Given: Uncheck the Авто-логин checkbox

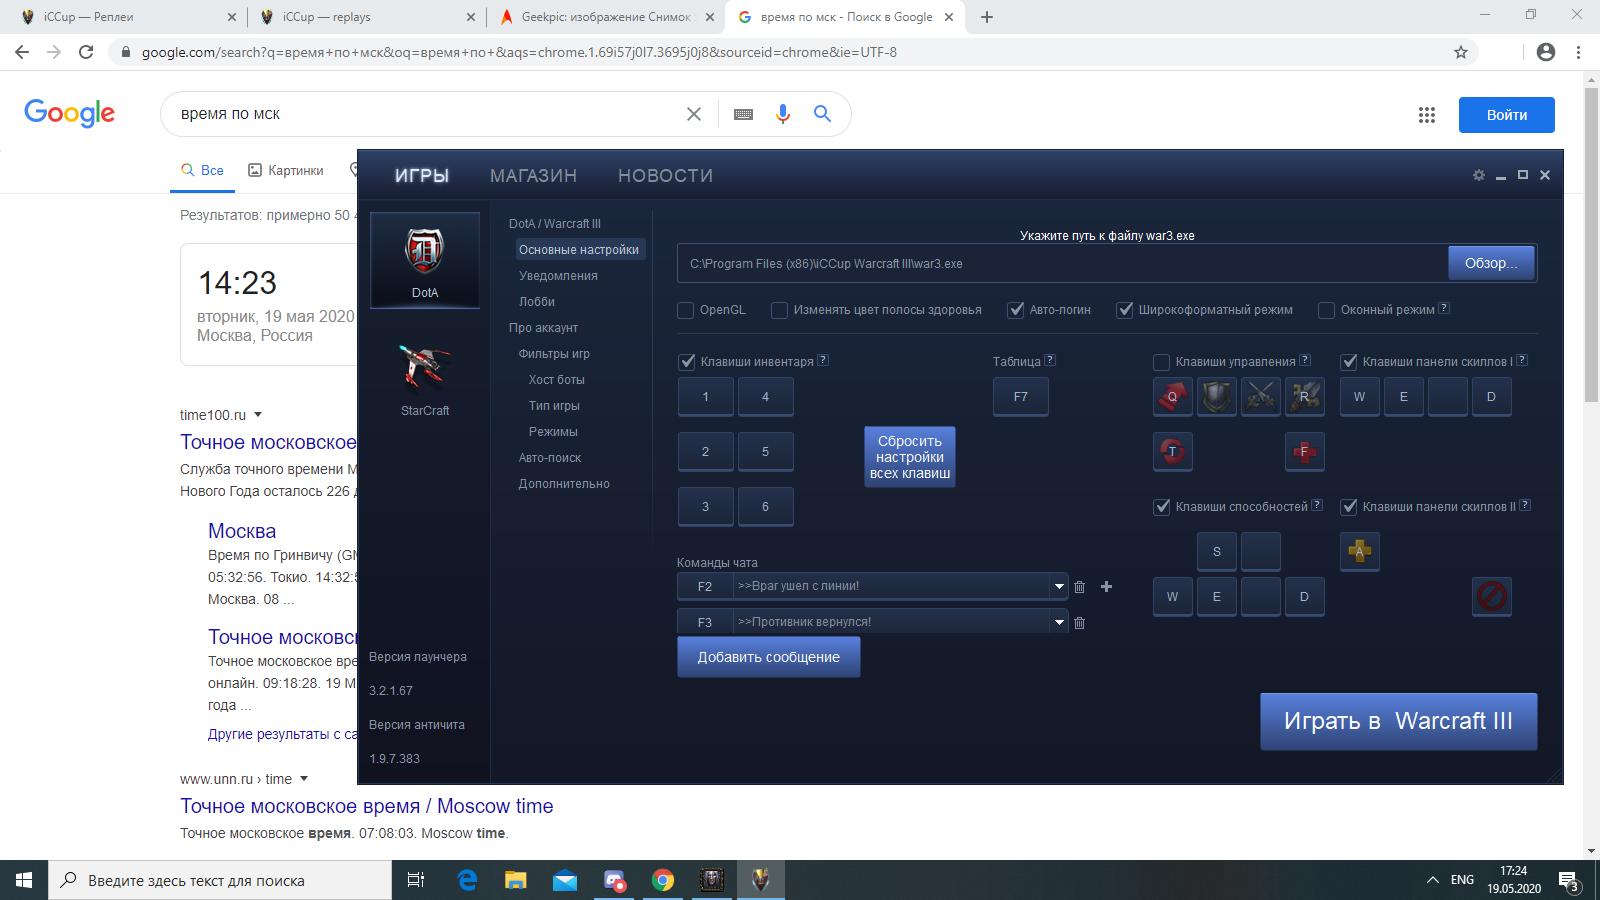Looking at the screenshot, I should (x=1015, y=310).
